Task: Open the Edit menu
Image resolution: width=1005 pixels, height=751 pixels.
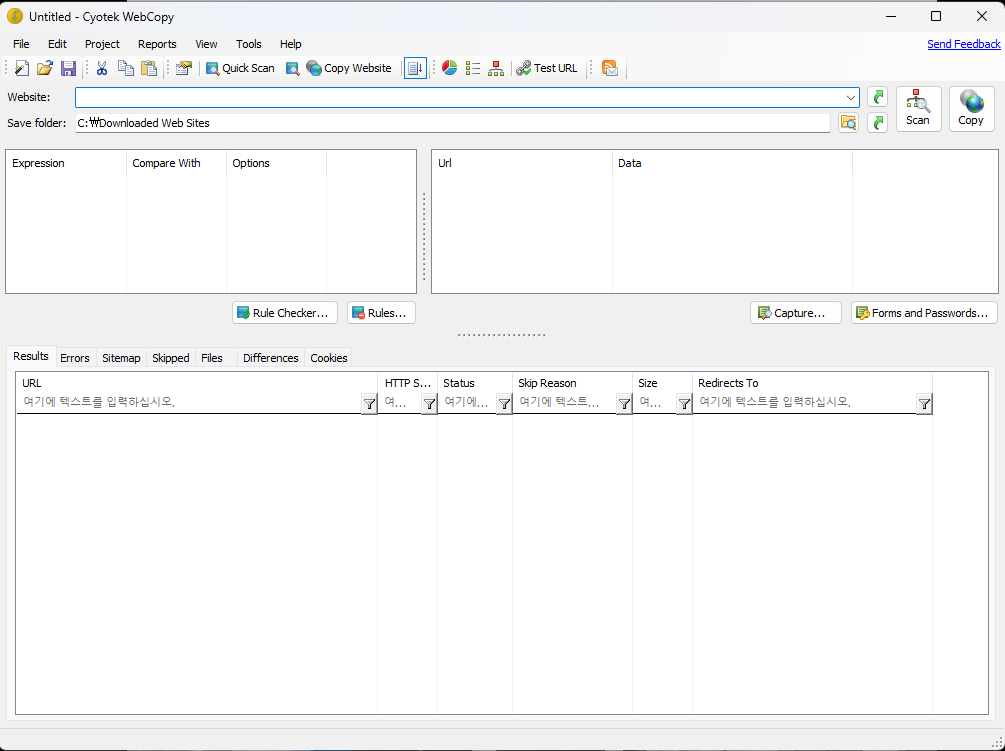Action: tap(57, 44)
